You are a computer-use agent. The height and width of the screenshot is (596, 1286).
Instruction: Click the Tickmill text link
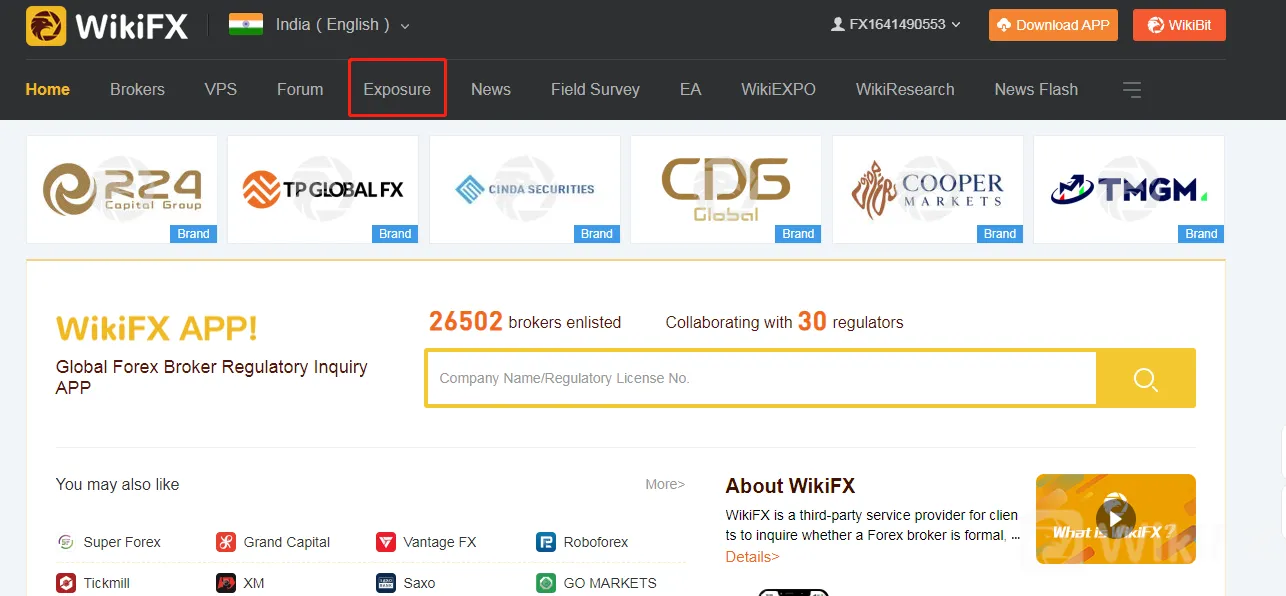[107, 582]
